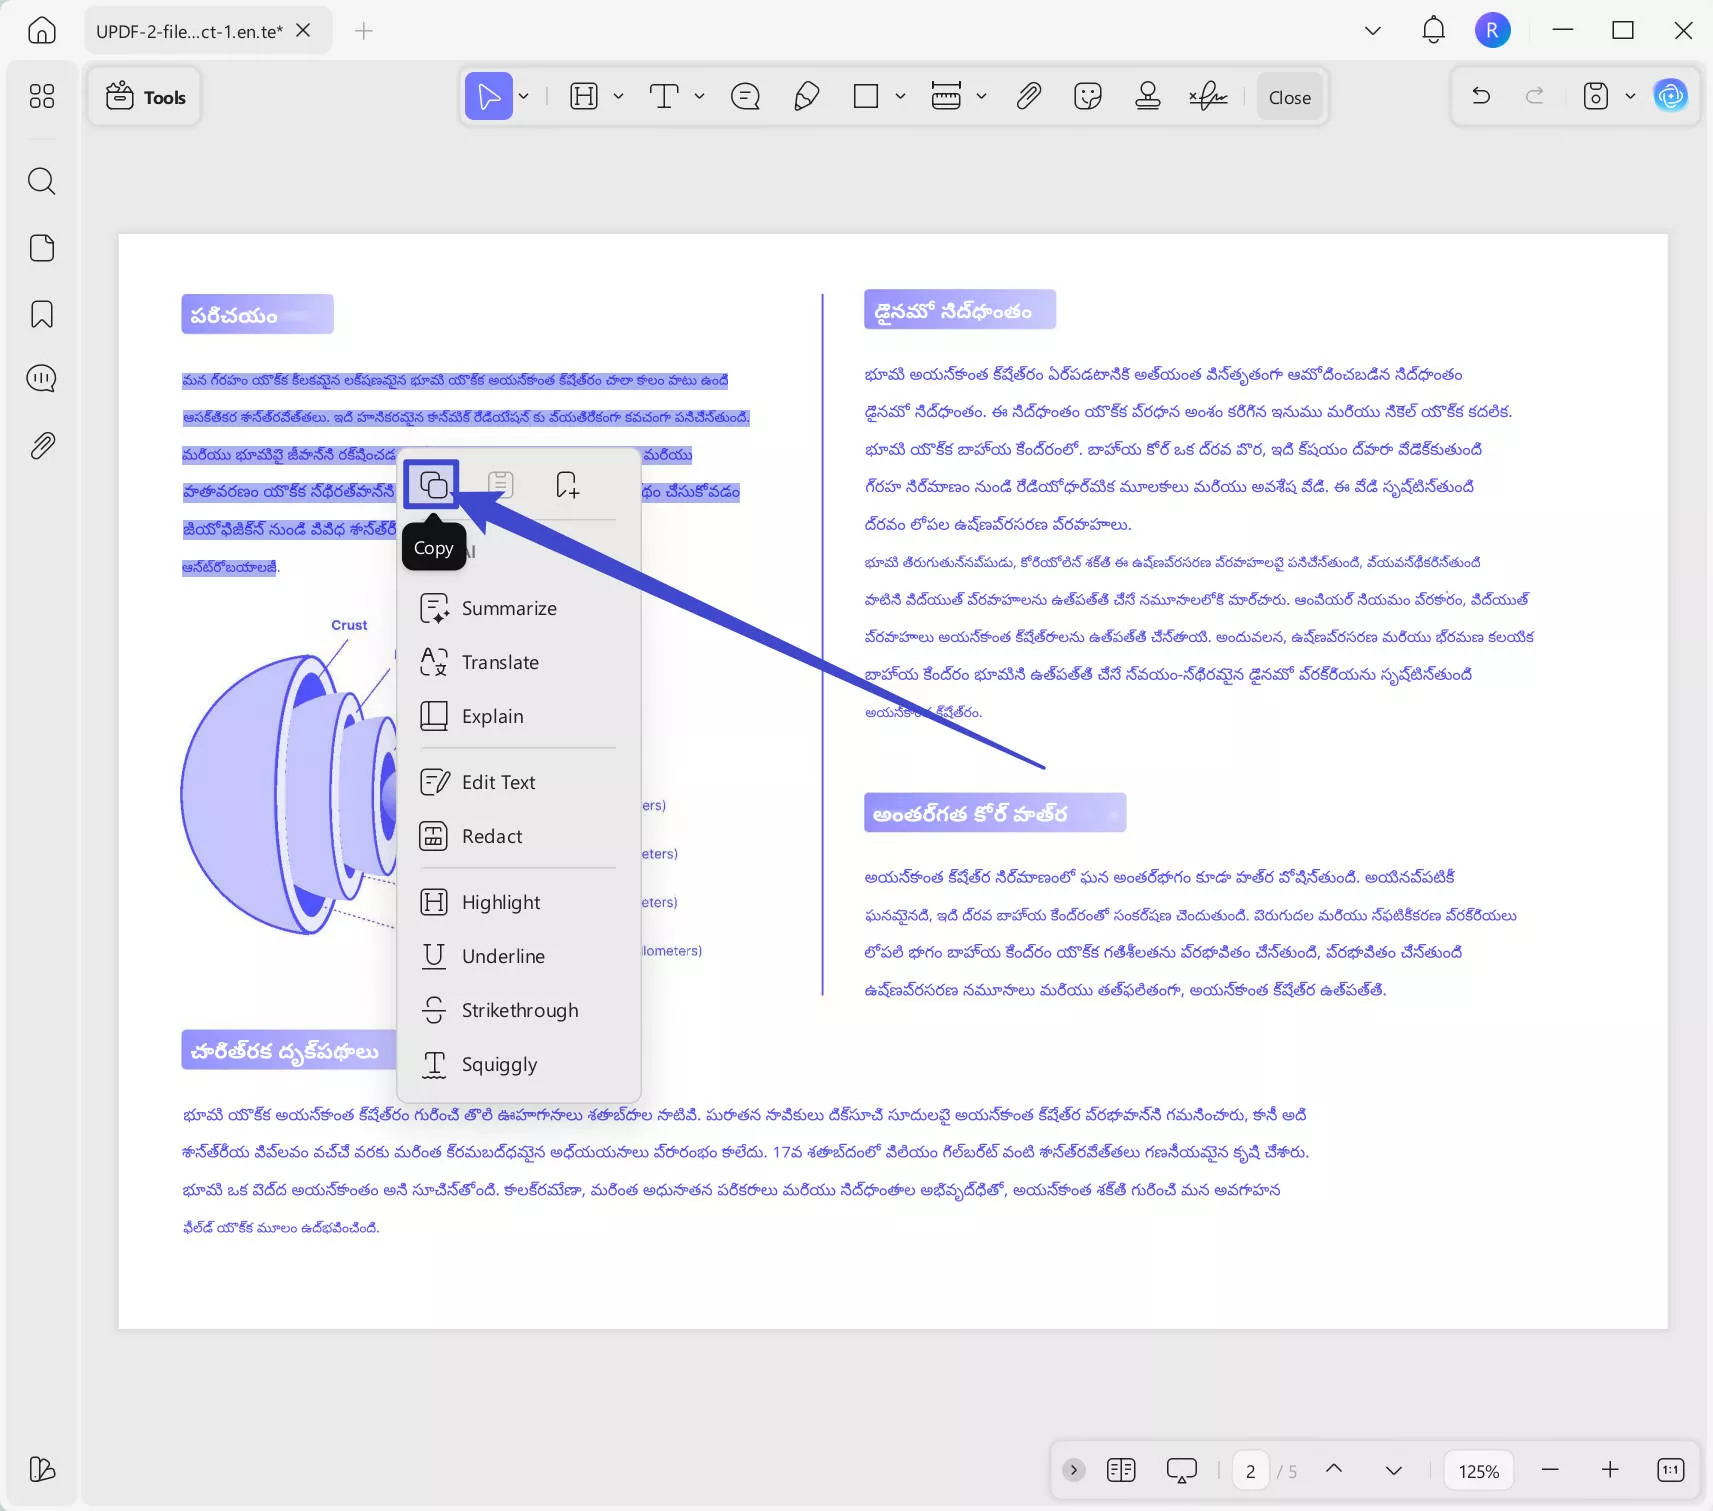Open the Tools menu
The width and height of the screenshot is (1713, 1511).
pyautogui.click(x=144, y=96)
